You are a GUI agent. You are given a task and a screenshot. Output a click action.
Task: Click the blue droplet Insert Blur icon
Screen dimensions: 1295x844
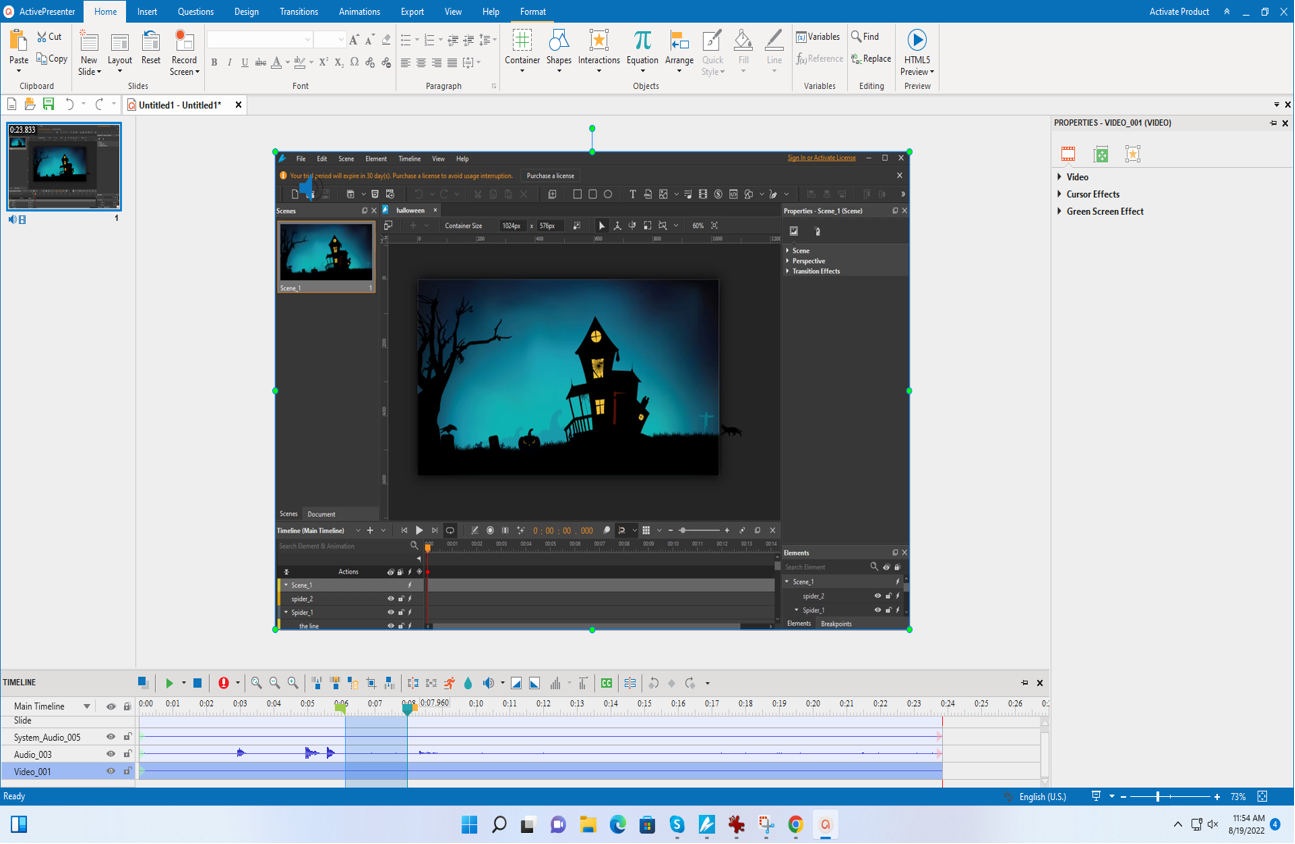(468, 684)
